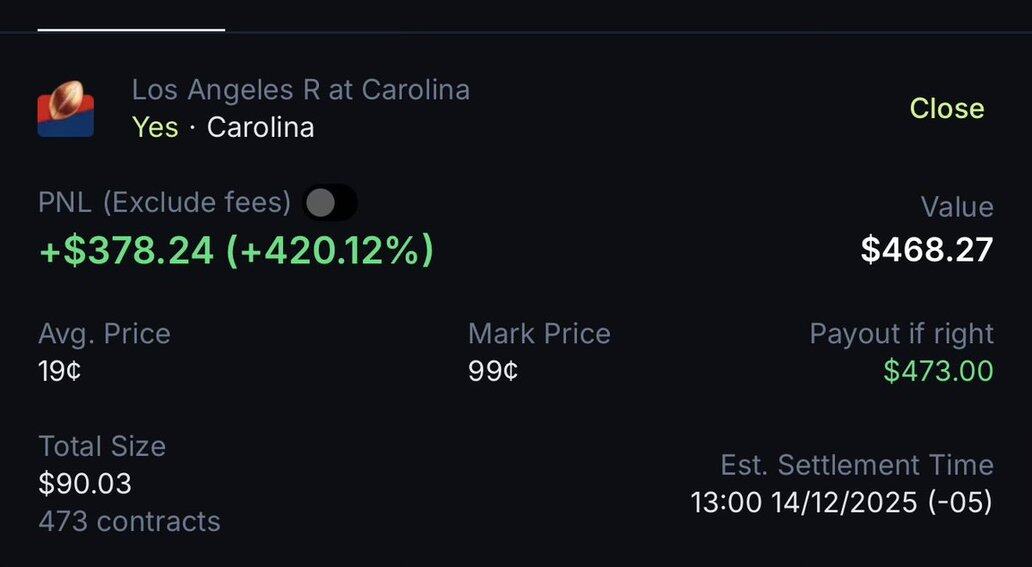Open the Los Angeles R at Carolina market

click(x=300, y=90)
